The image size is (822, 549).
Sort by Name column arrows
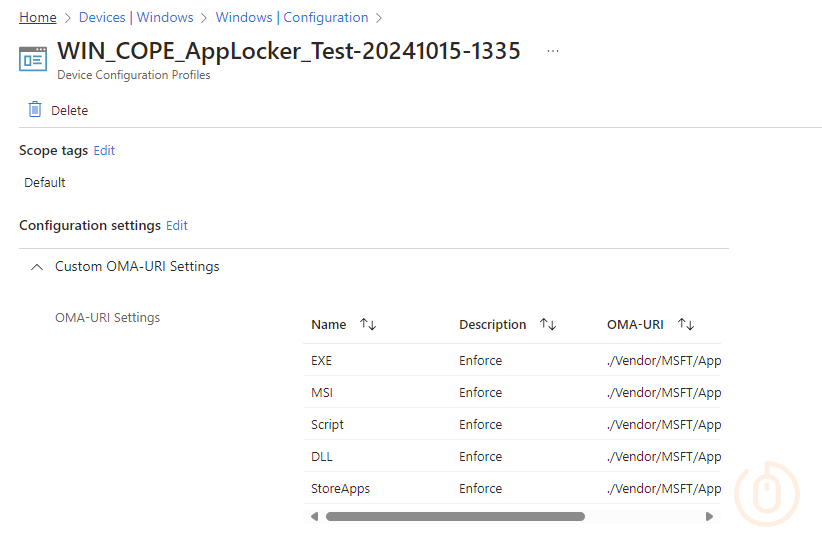pyautogui.click(x=368, y=324)
